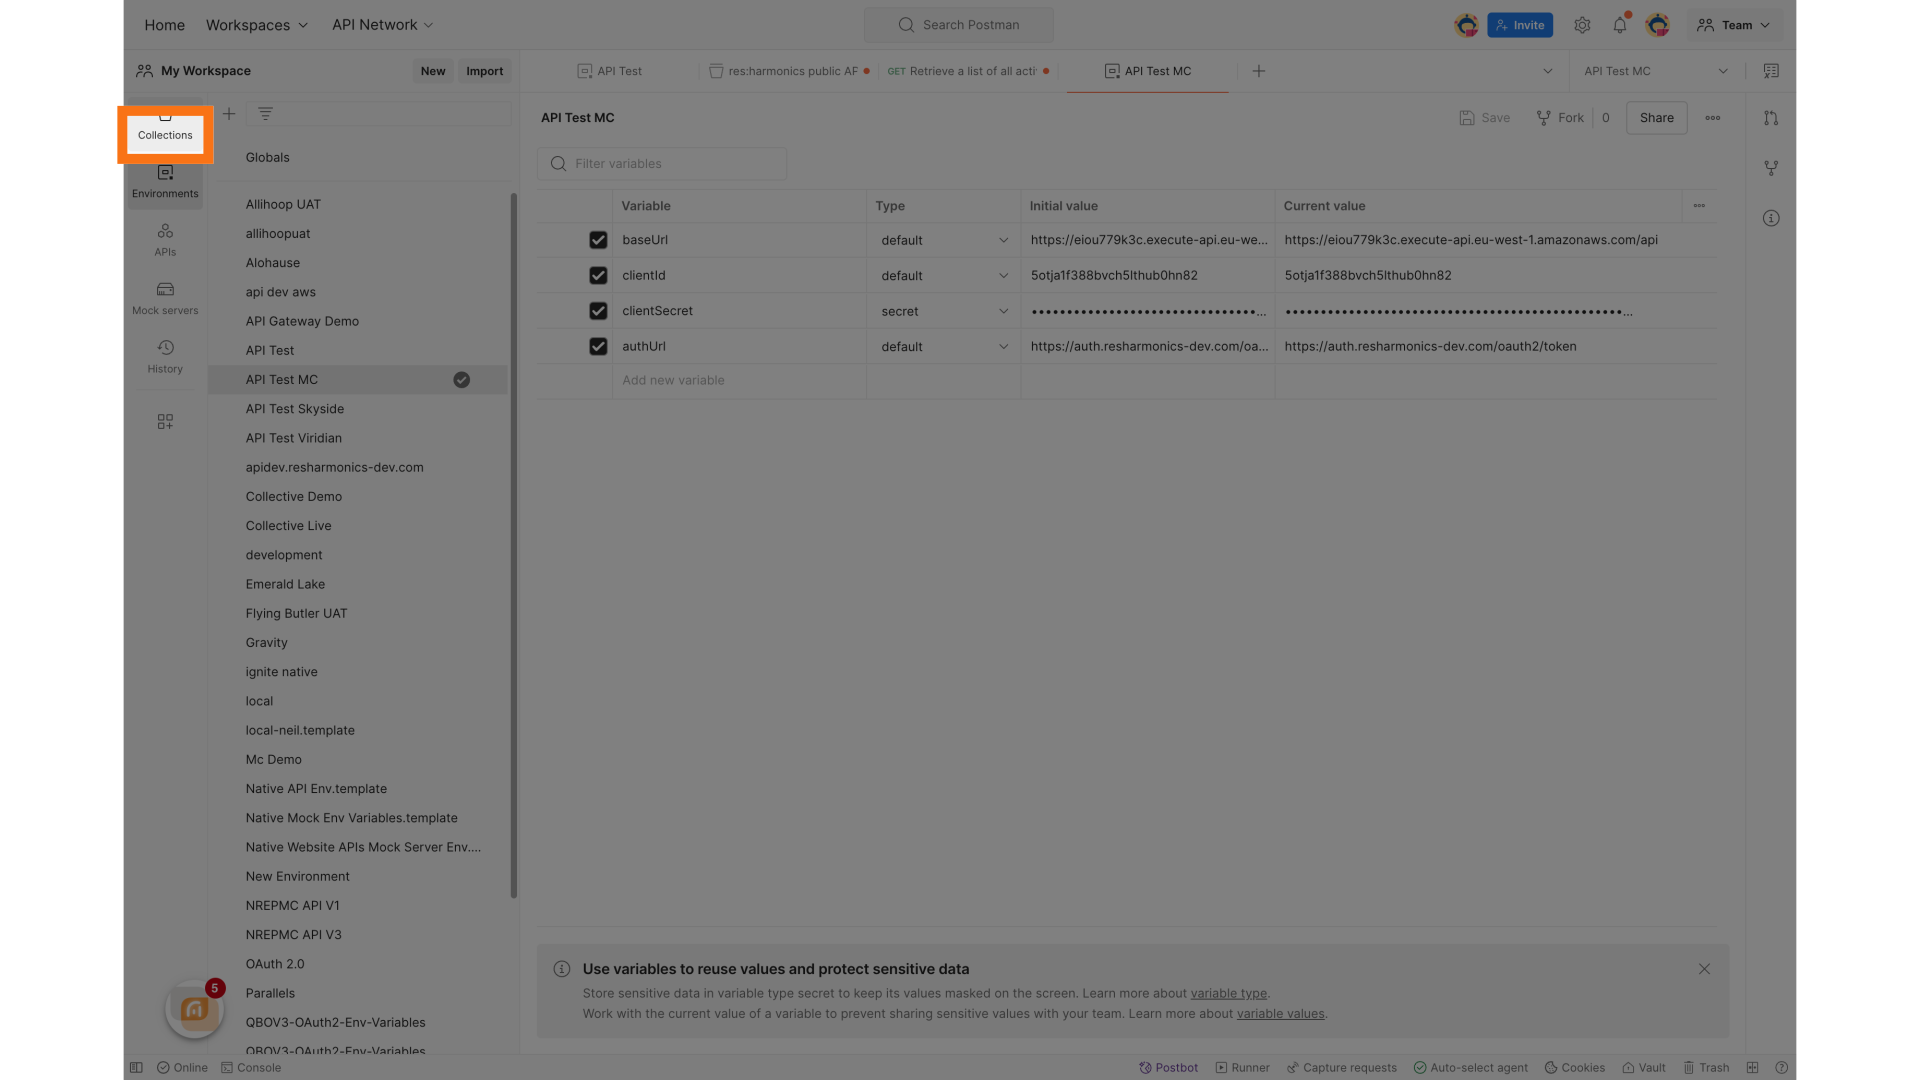Open the environment selector dropdown API Test MC
This screenshot has width=1920, height=1080.
1655,71
